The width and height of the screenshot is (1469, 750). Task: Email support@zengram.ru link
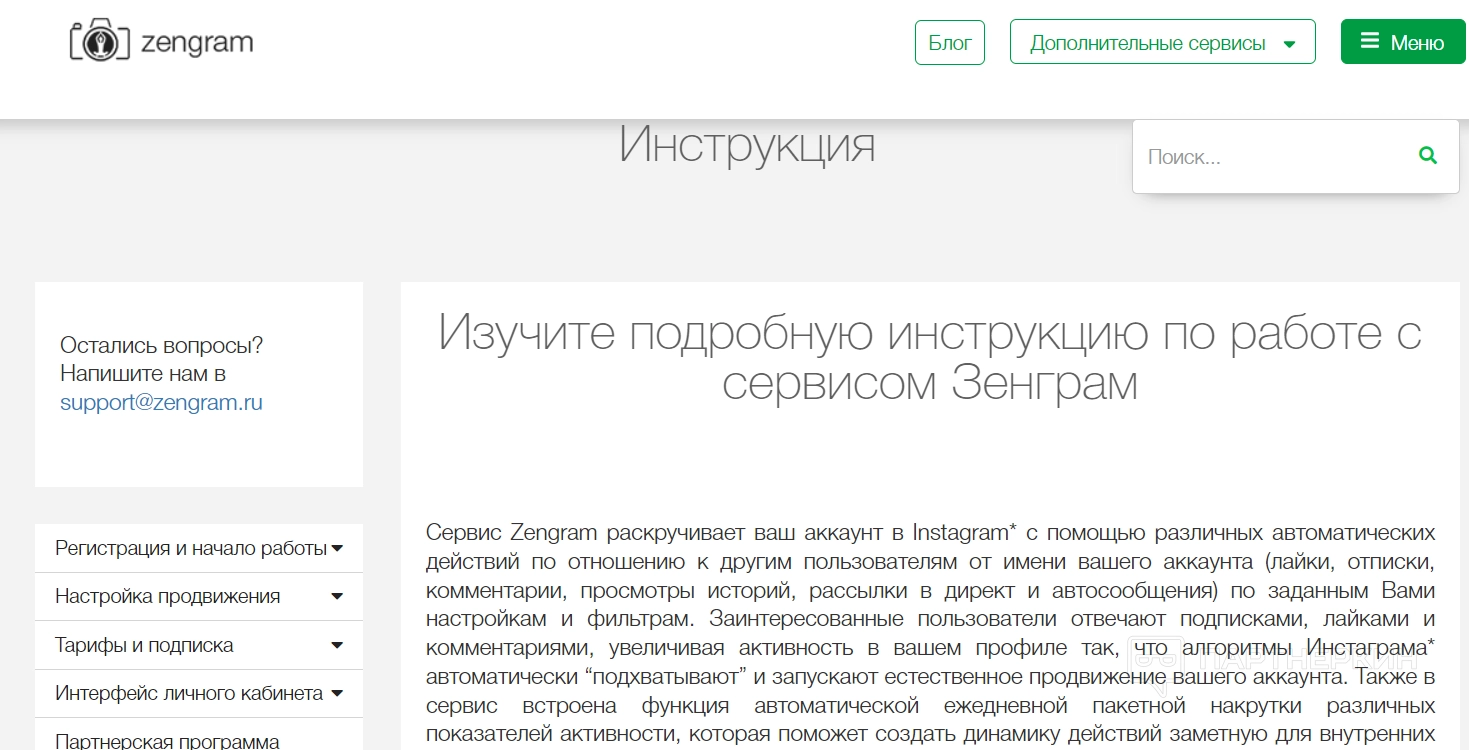(x=161, y=402)
